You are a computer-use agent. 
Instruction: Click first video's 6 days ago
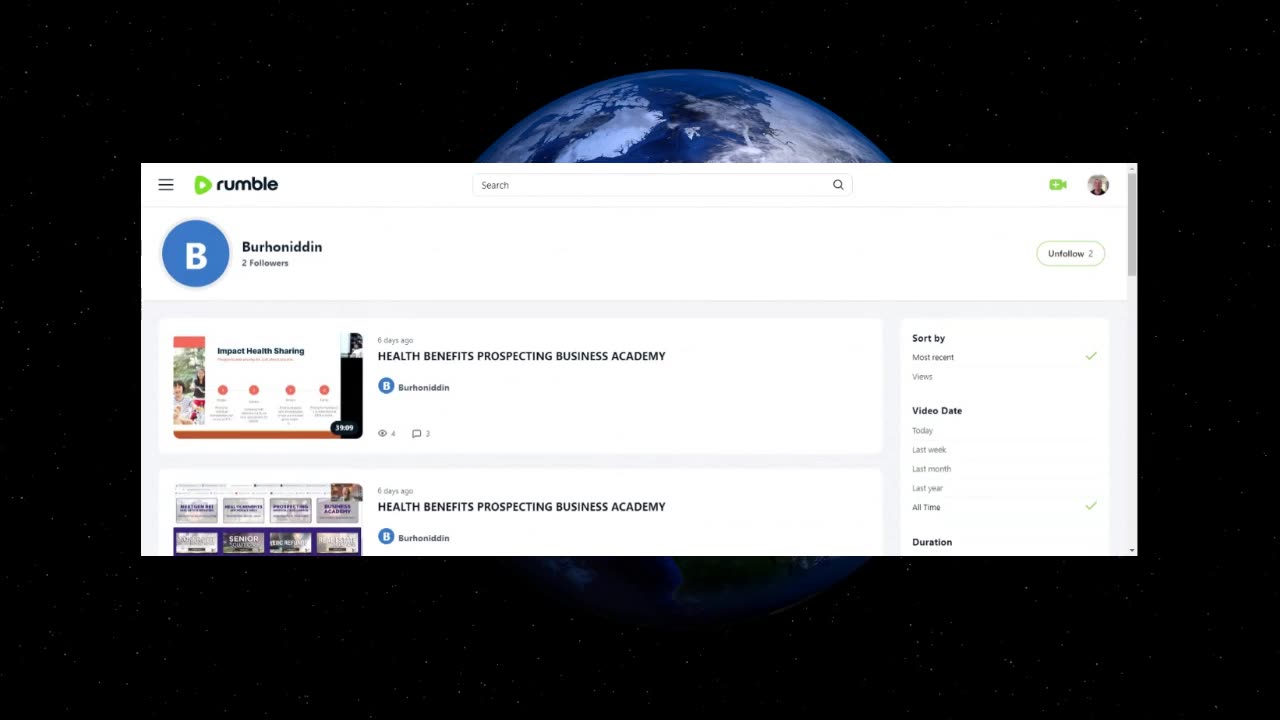[395, 341]
